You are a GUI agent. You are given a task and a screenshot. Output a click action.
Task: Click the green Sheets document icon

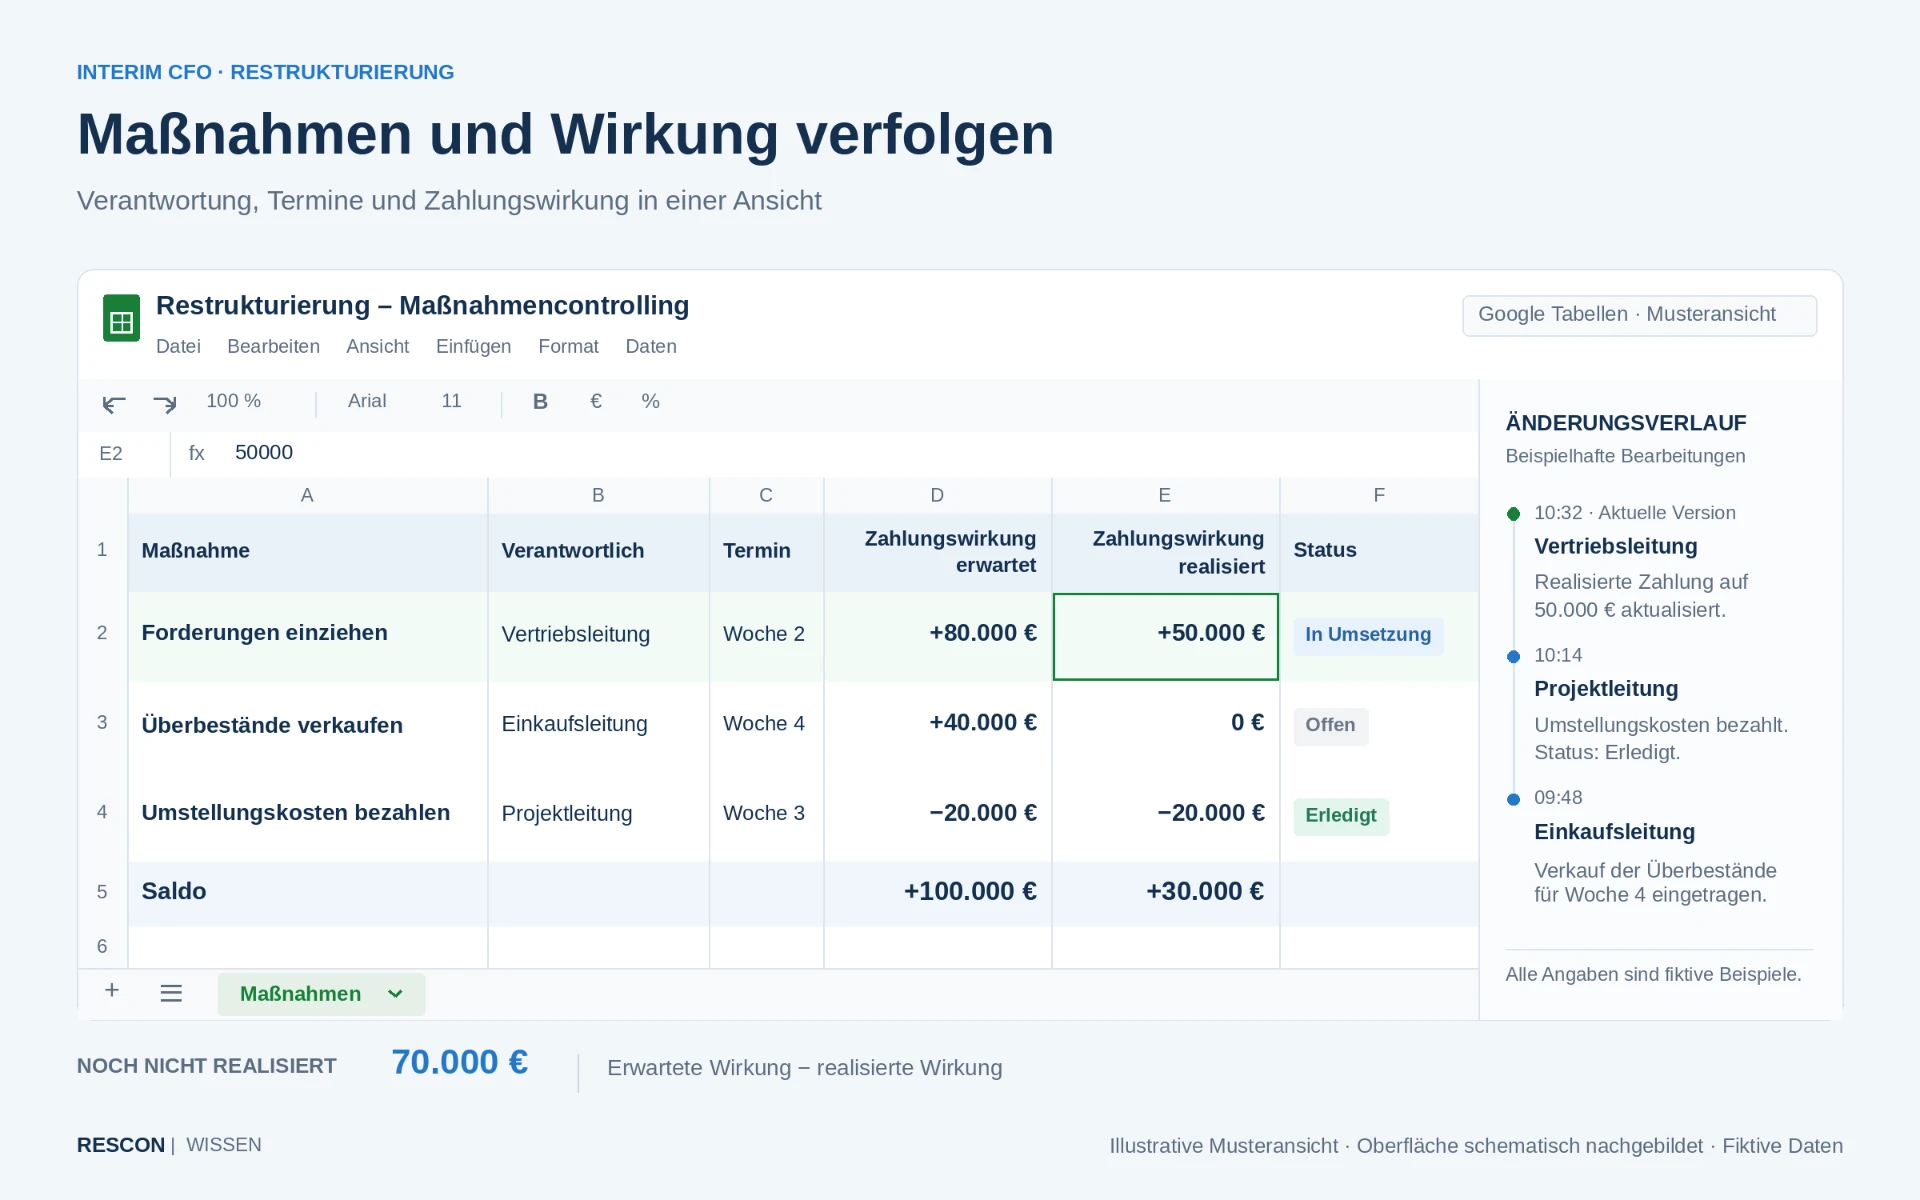[x=121, y=318]
